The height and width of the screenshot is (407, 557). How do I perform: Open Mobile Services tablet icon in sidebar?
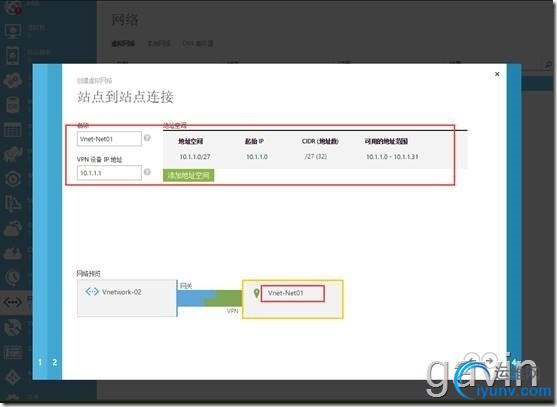(x=13, y=55)
